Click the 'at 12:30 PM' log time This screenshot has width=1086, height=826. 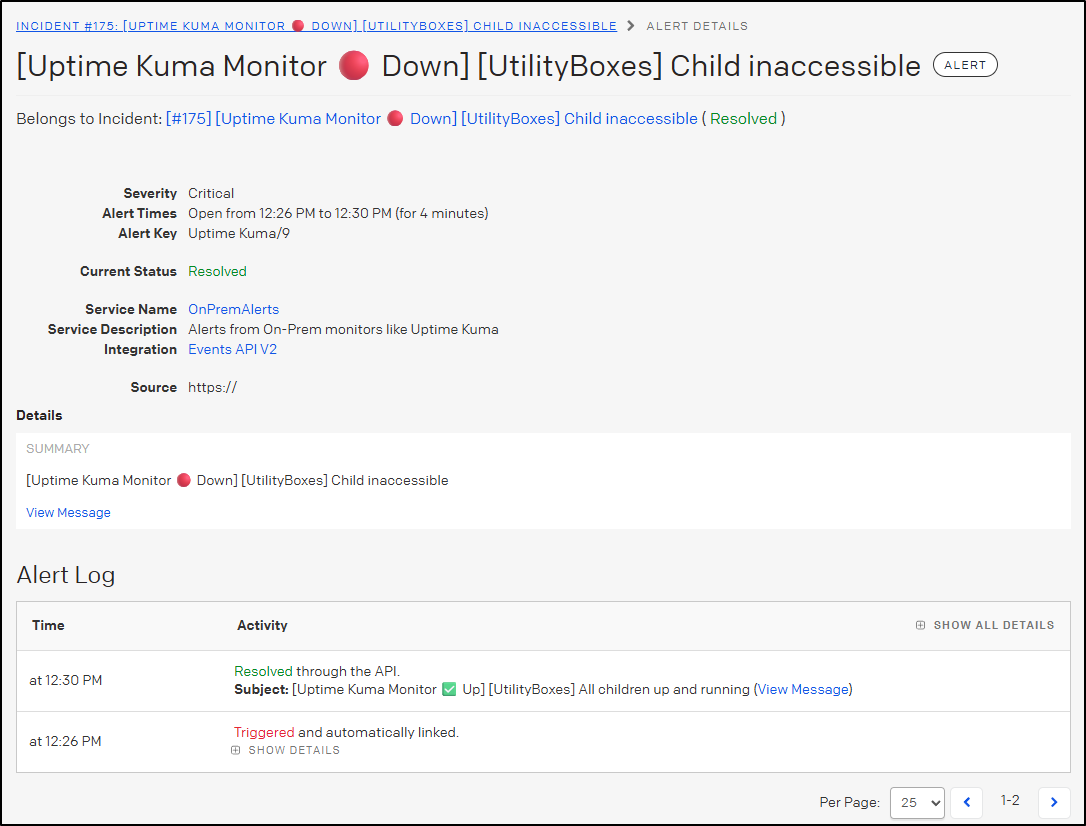coord(66,681)
